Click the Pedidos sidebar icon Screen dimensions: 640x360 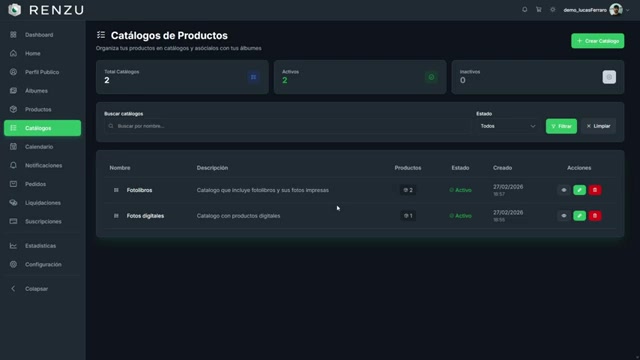click(13, 184)
